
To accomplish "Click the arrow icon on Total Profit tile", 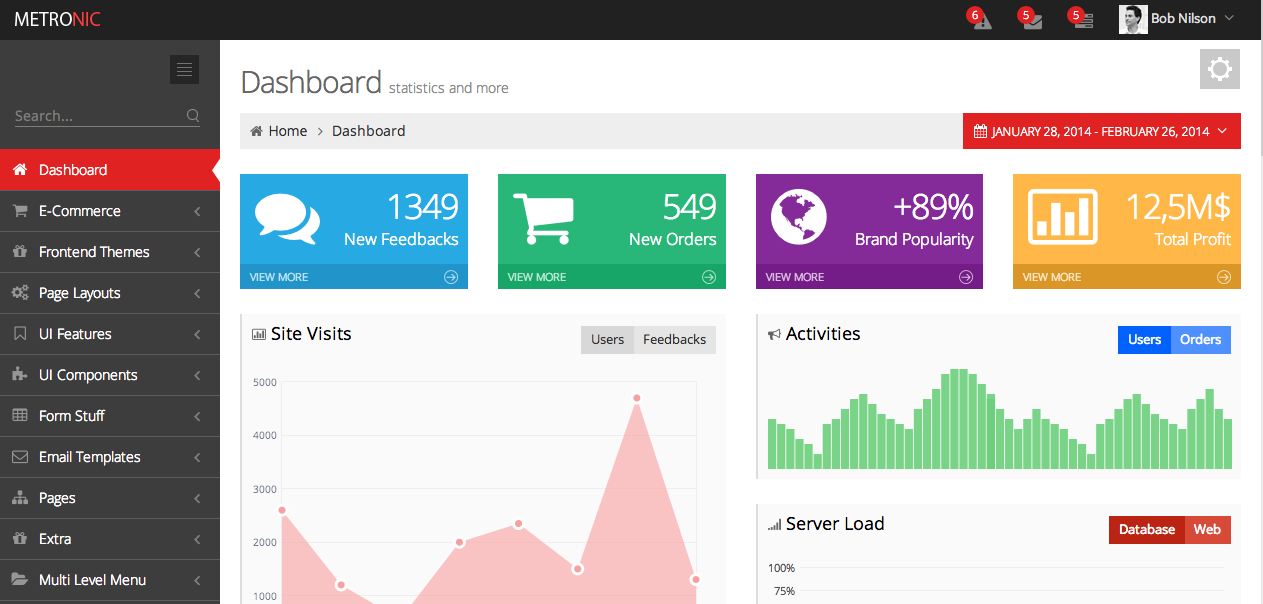I will pos(1224,277).
